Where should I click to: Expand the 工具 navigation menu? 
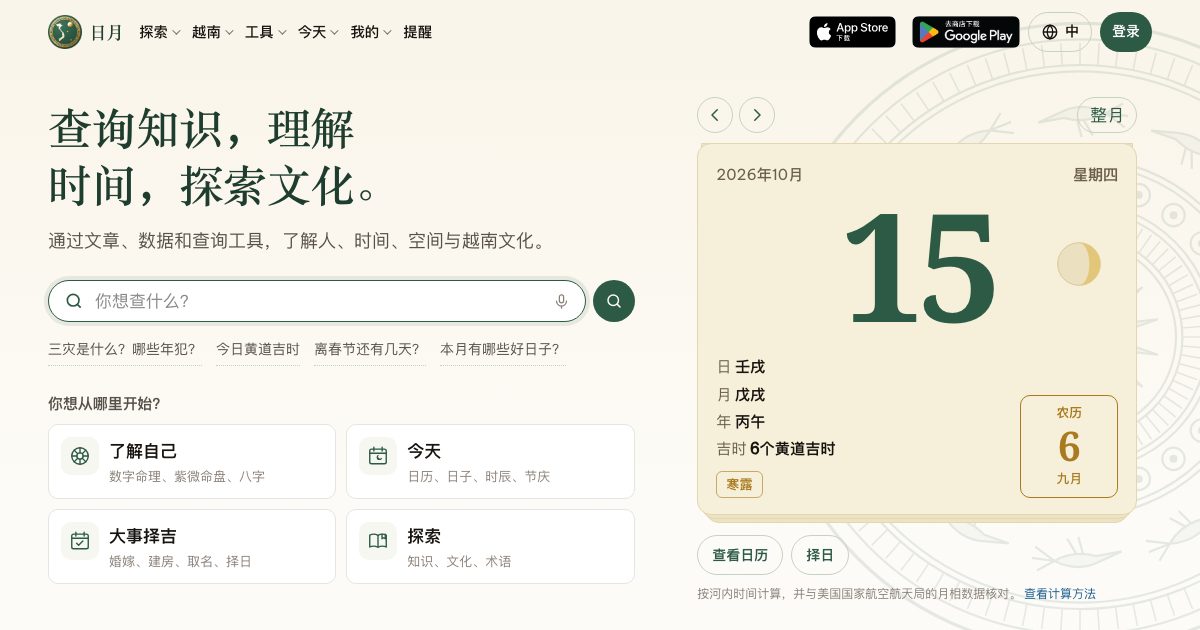[266, 32]
